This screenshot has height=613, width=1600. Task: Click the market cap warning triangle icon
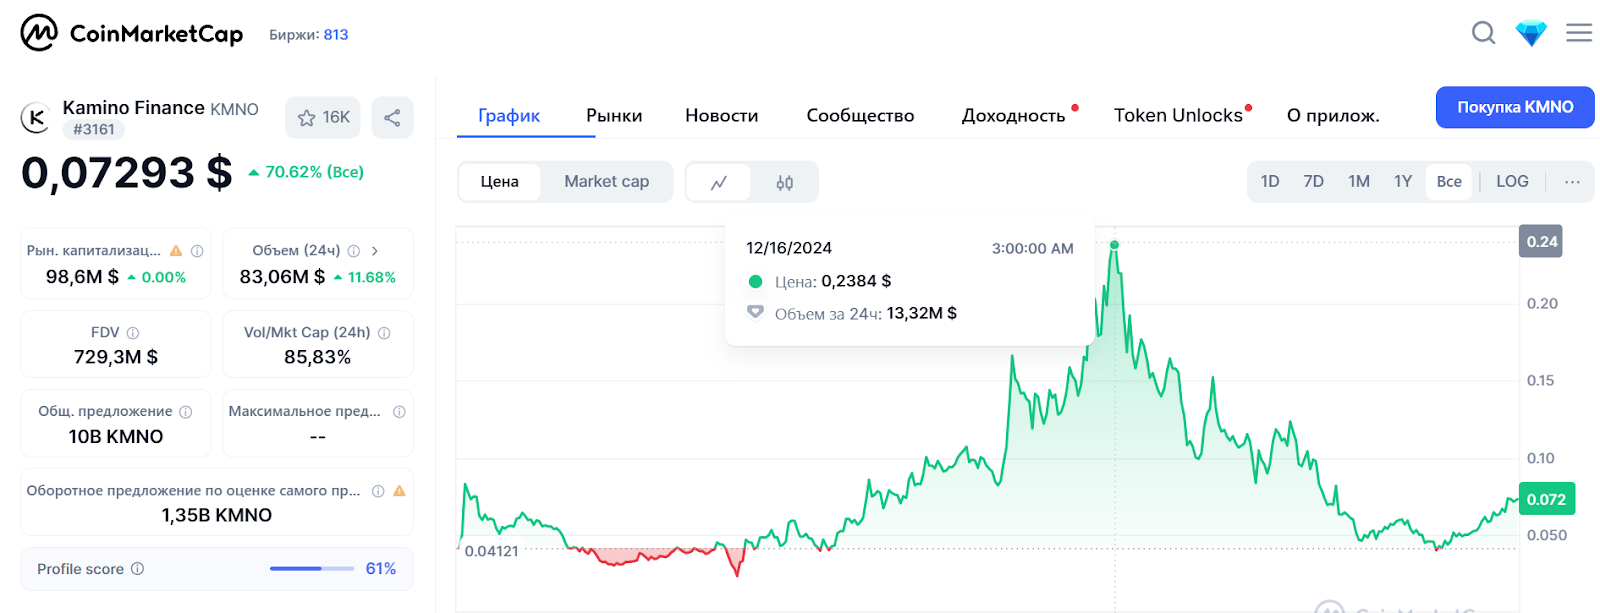pyautogui.click(x=176, y=251)
